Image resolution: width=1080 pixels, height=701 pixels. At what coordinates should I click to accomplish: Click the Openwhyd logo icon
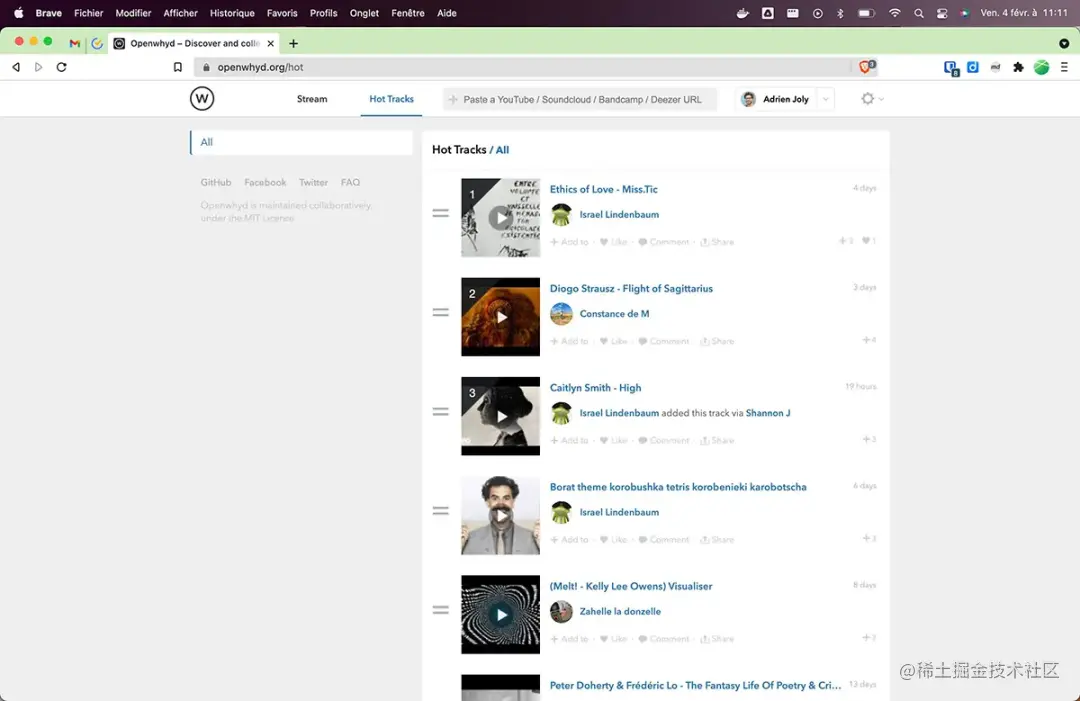point(202,98)
